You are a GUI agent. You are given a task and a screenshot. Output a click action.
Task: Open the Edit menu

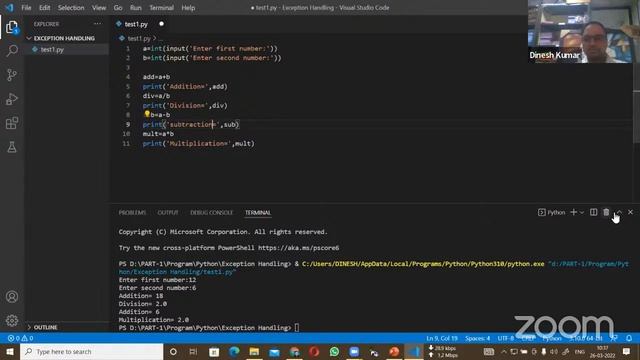coord(44,8)
